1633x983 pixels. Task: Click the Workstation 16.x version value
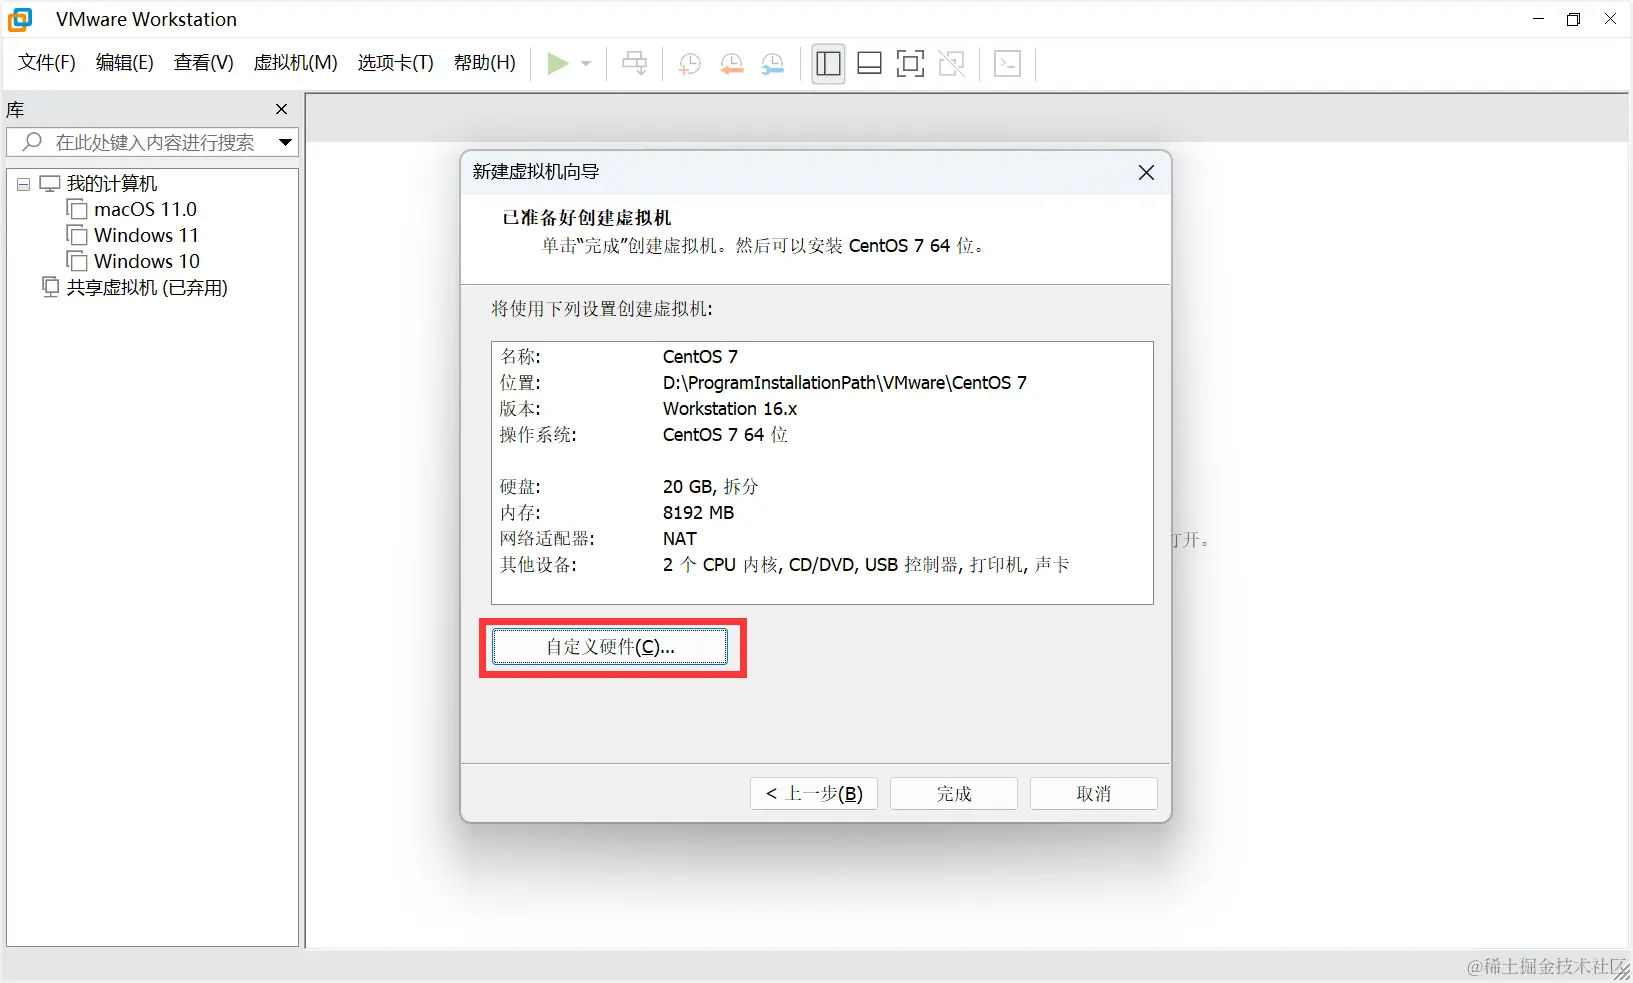tap(730, 409)
